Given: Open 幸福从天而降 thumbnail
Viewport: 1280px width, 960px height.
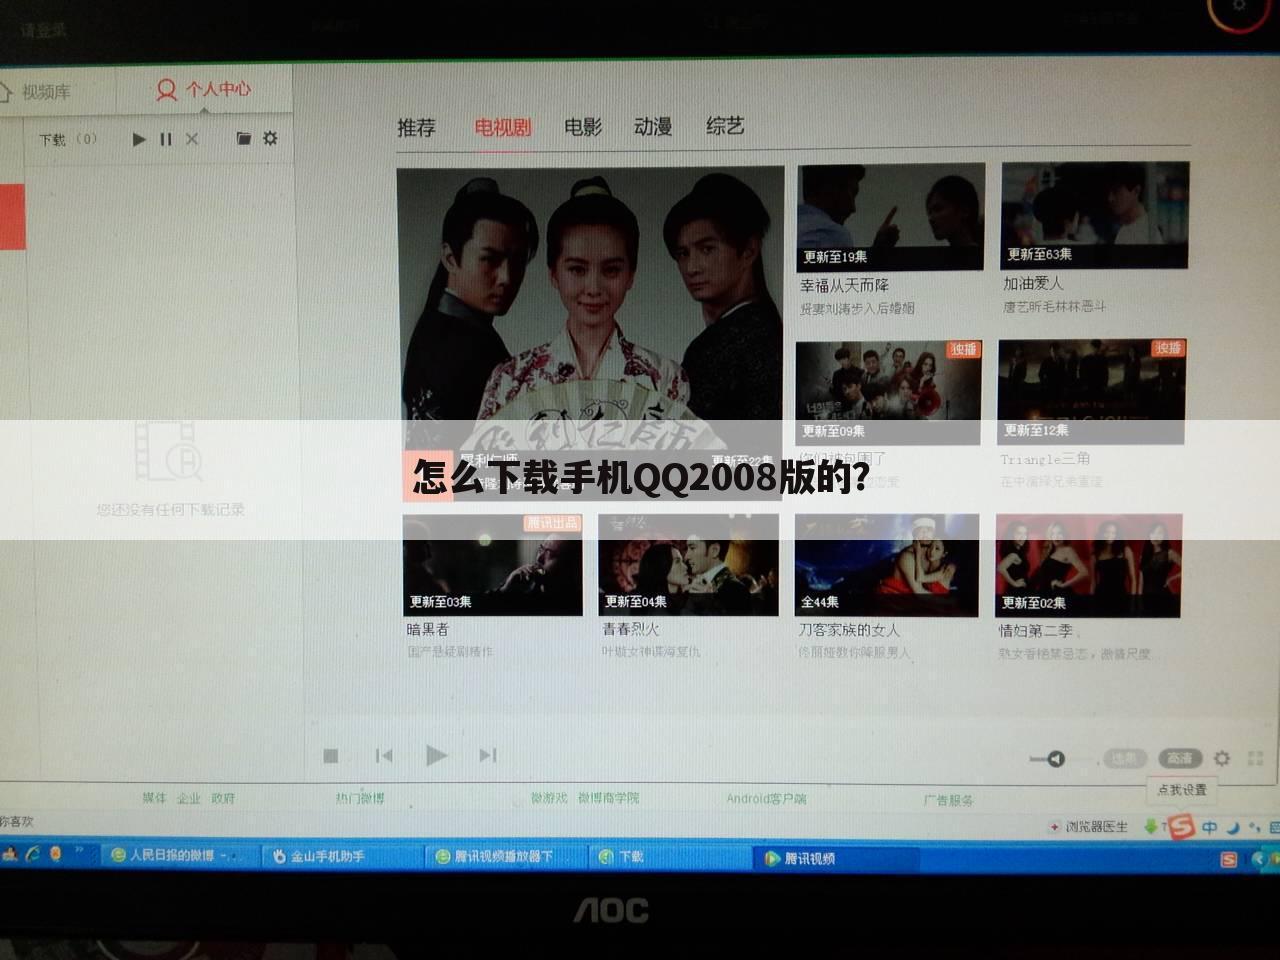Looking at the screenshot, I should [x=890, y=217].
